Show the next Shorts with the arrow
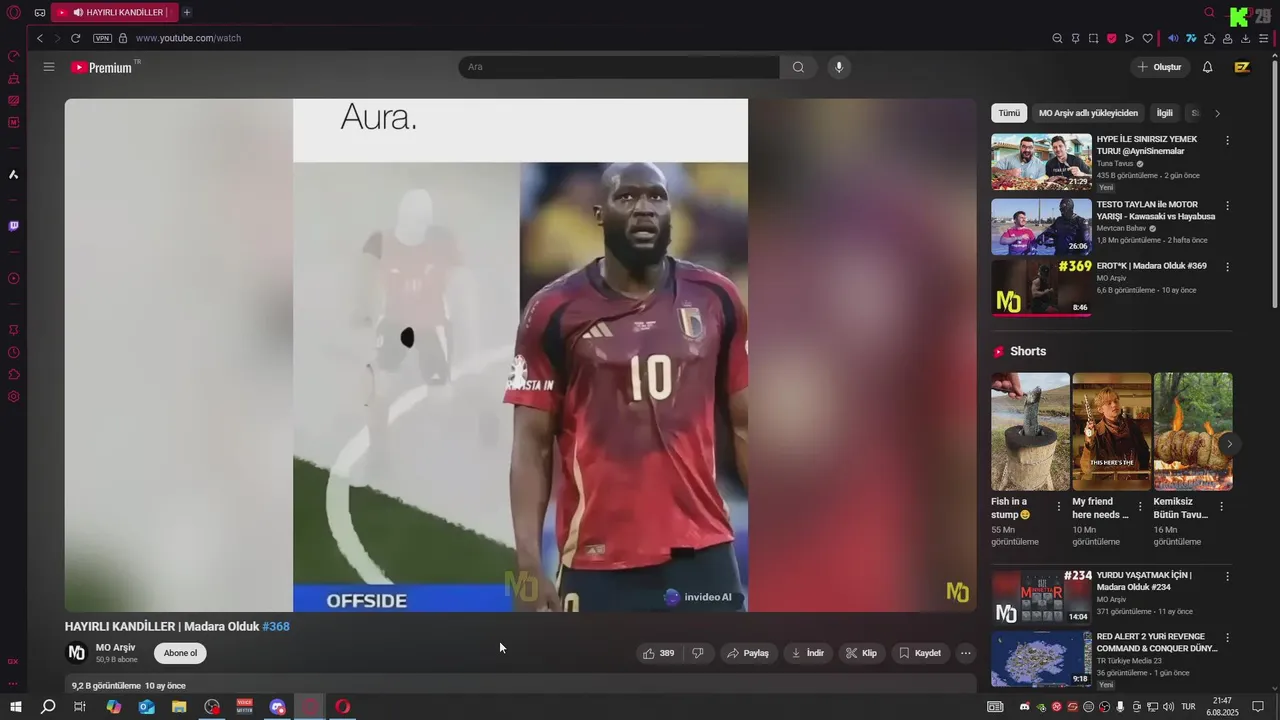Viewport: 1280px width, 720px height. pyautogui.click(x=1229, y=444)
